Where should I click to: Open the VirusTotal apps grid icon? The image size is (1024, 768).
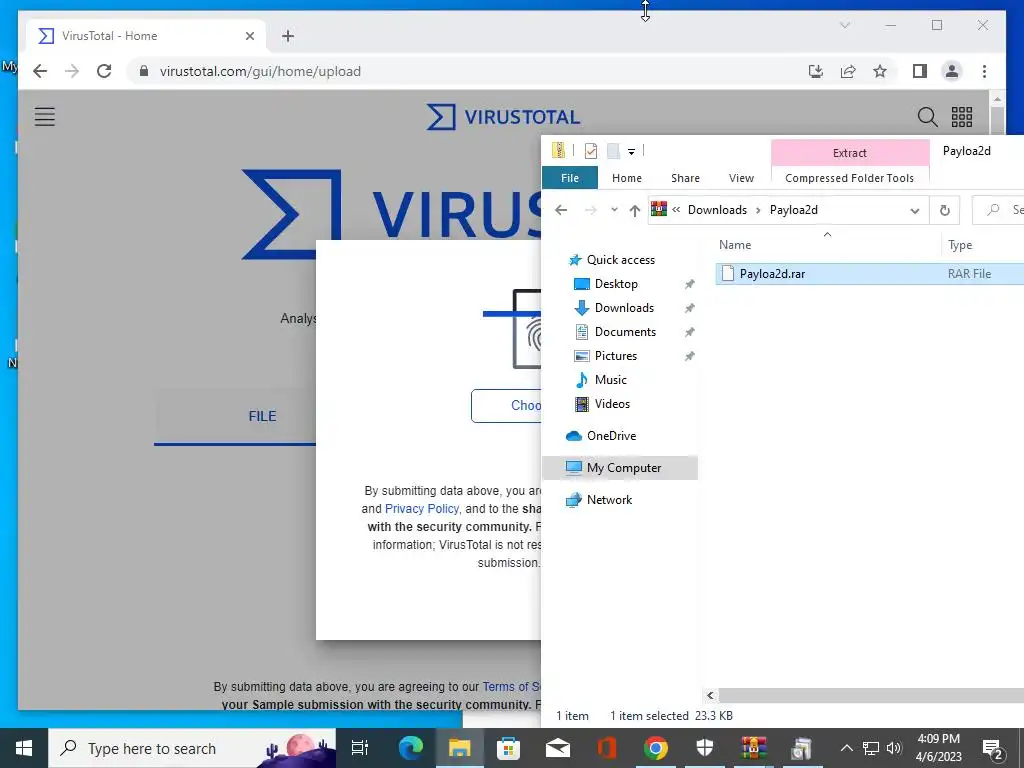[x=961, y=117]
